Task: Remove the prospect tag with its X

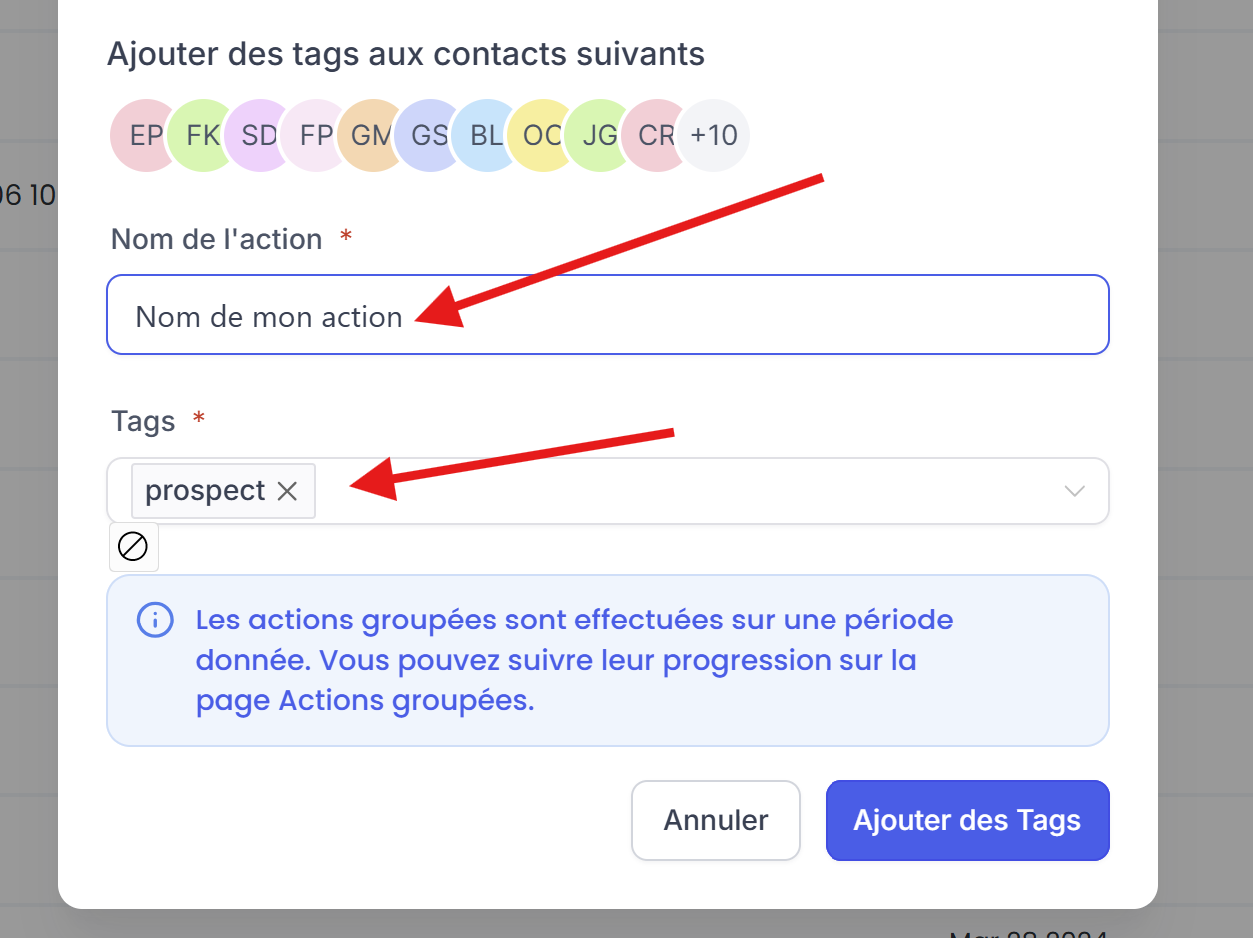Action: point(287,491)
